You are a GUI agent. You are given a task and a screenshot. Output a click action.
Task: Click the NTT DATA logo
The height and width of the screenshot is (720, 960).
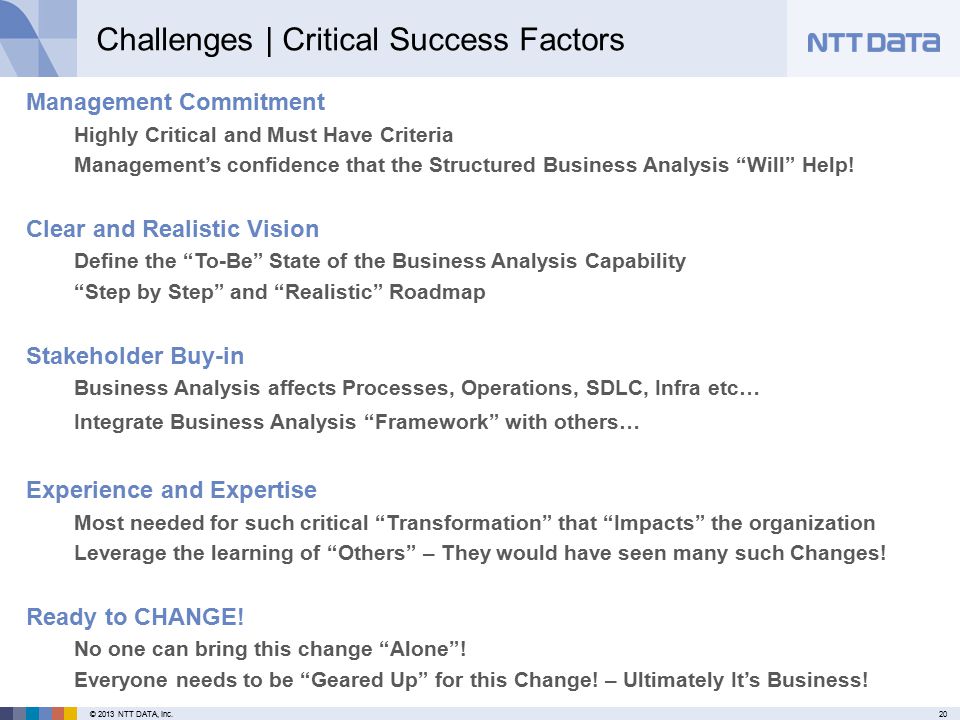pos(873,43)
